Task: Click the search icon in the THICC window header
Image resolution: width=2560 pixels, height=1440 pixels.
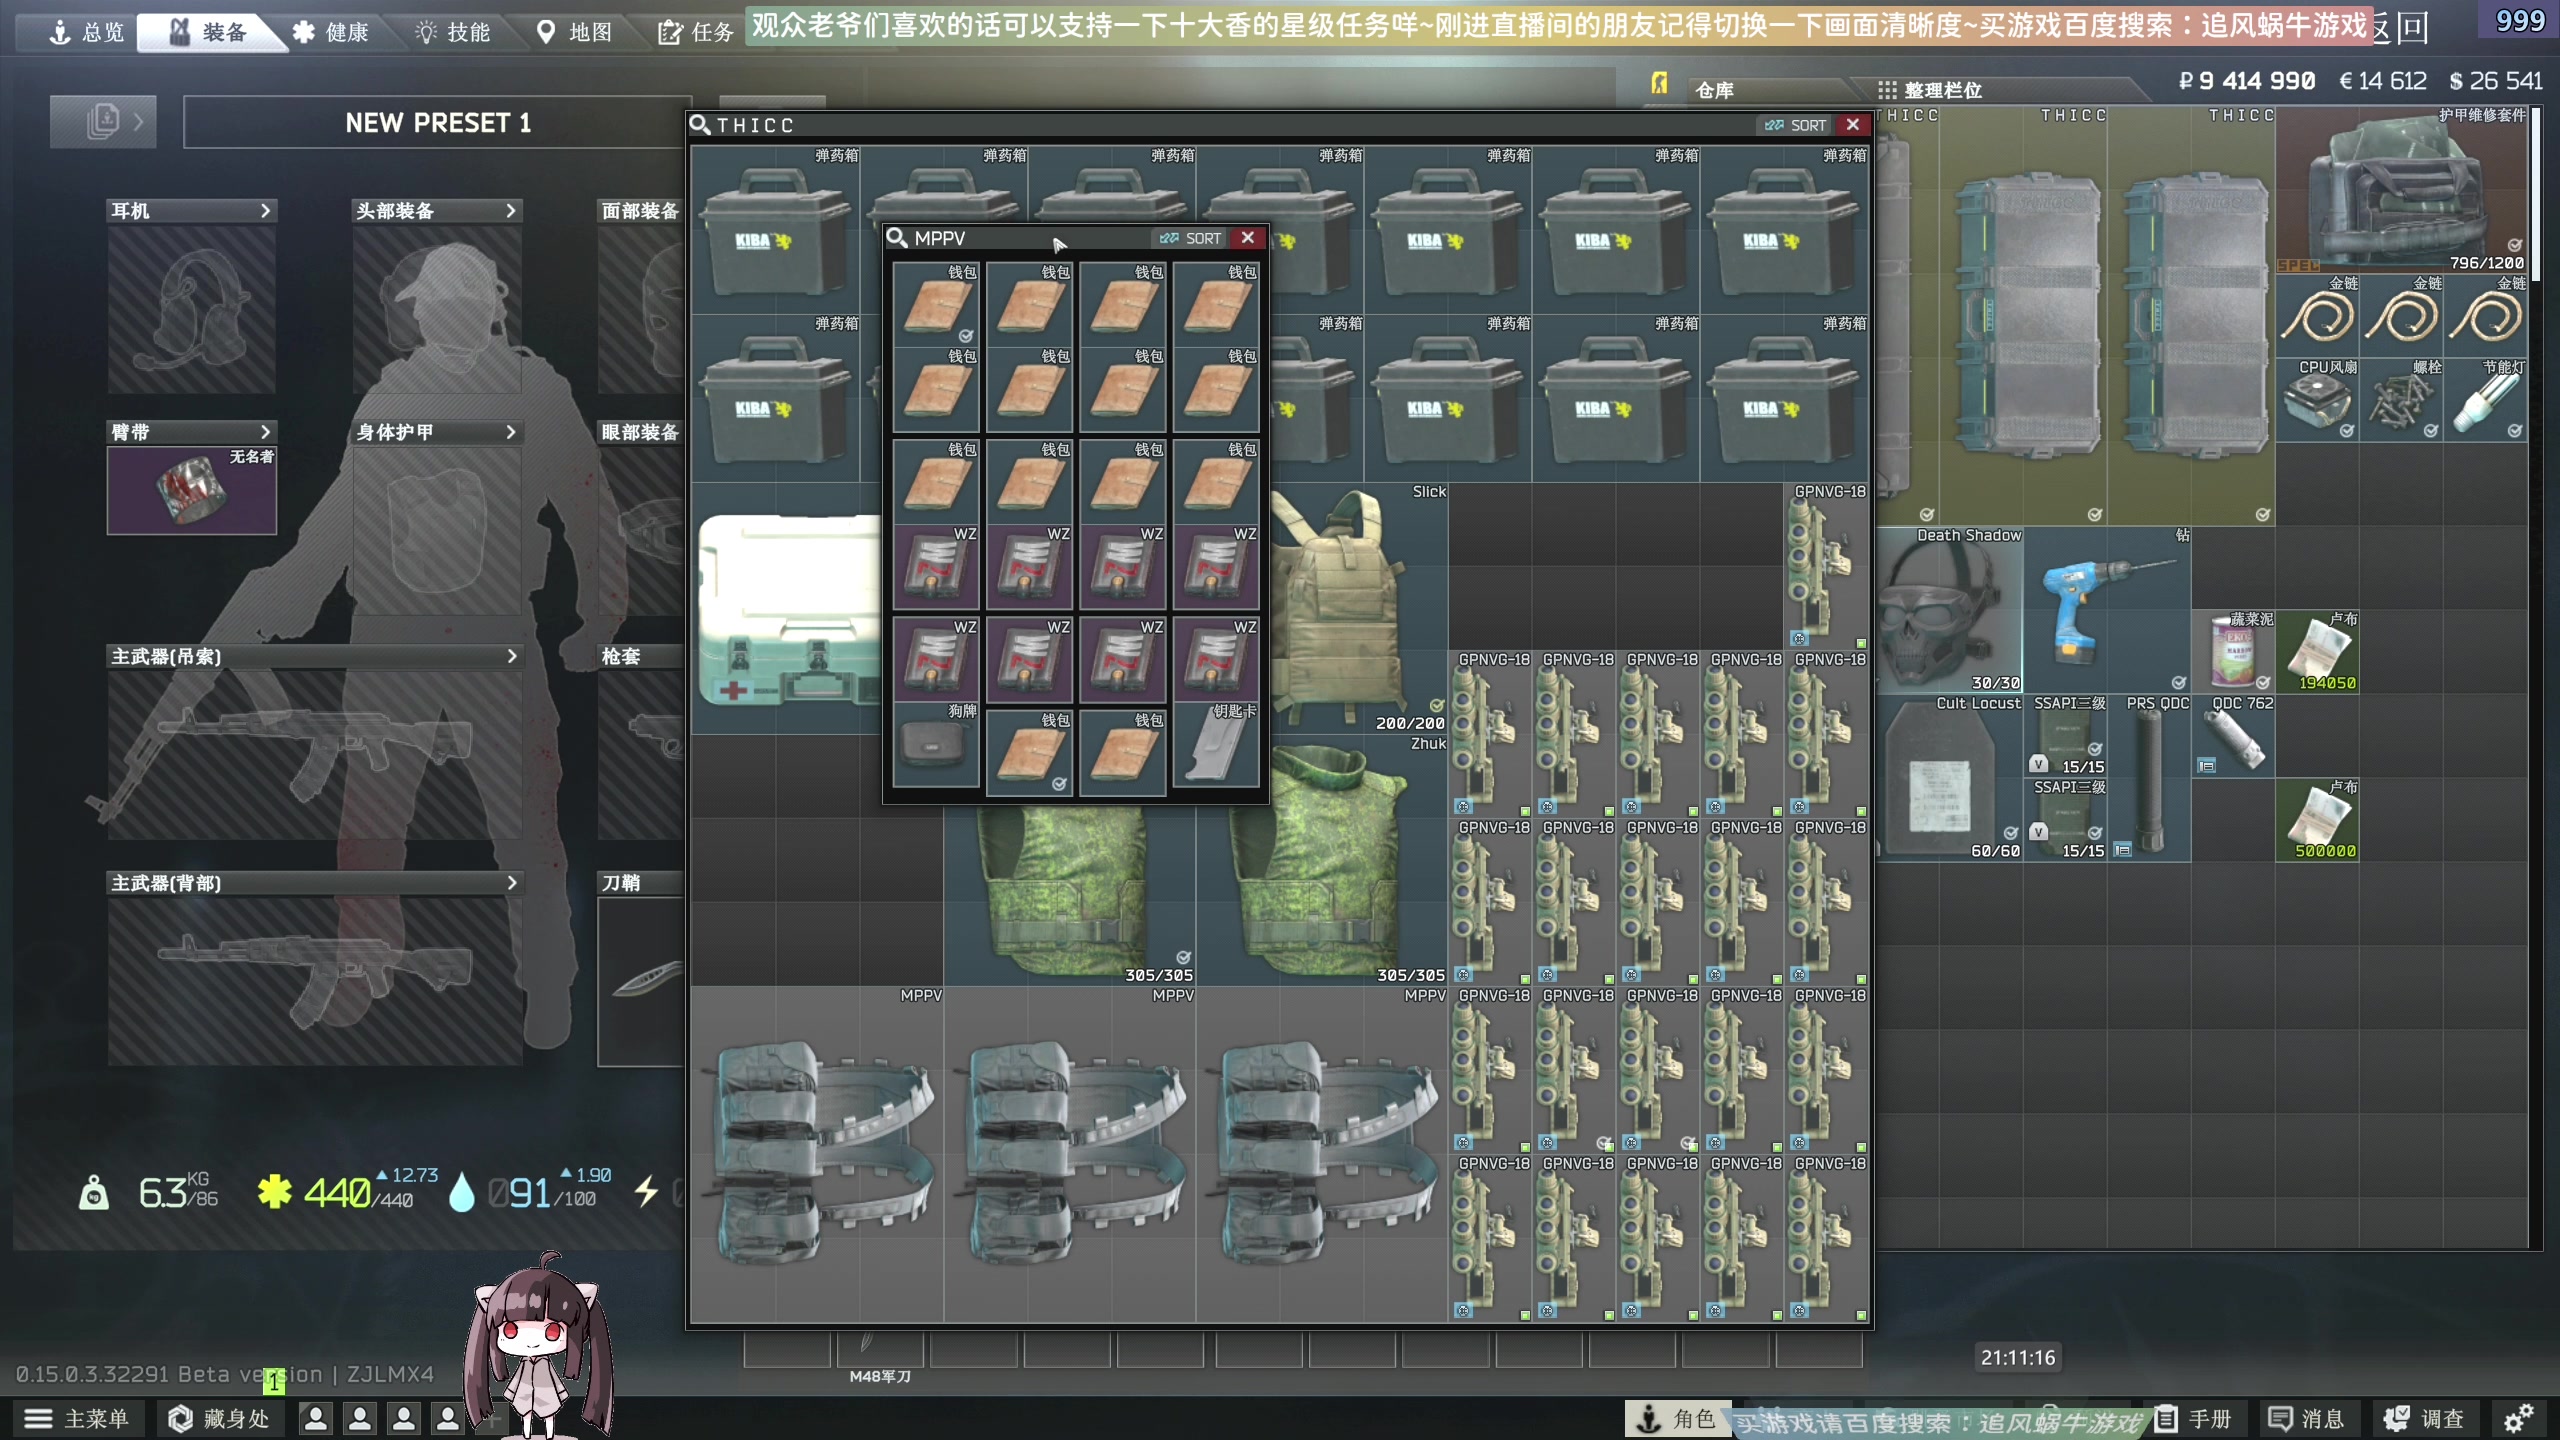Action: 700,125
